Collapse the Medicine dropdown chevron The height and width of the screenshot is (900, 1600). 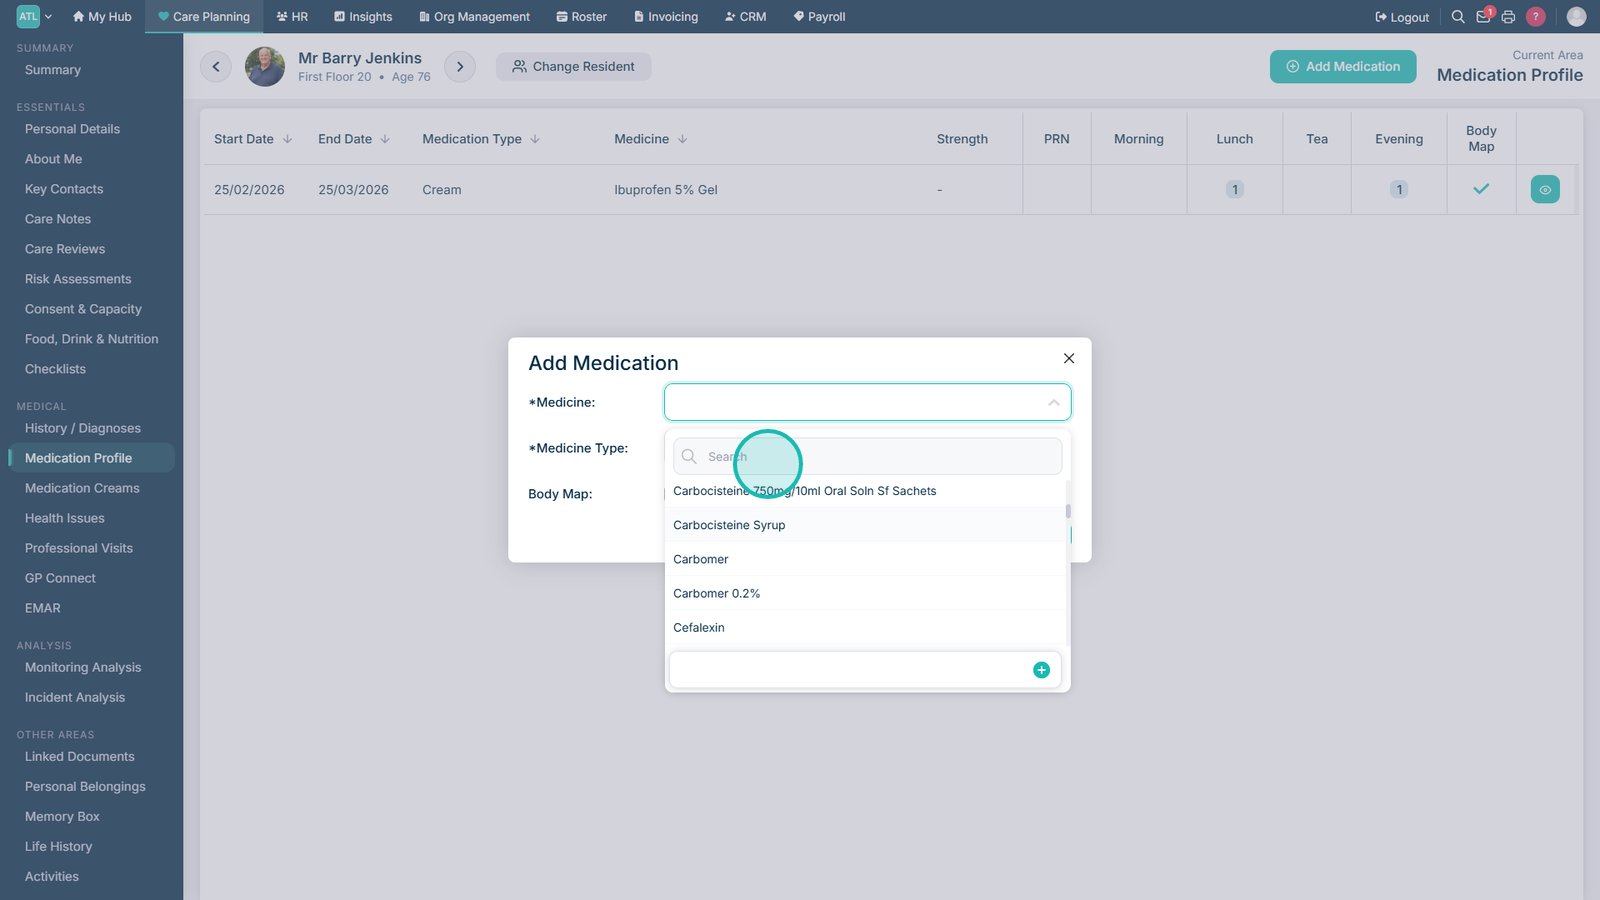click(1053, 402)
